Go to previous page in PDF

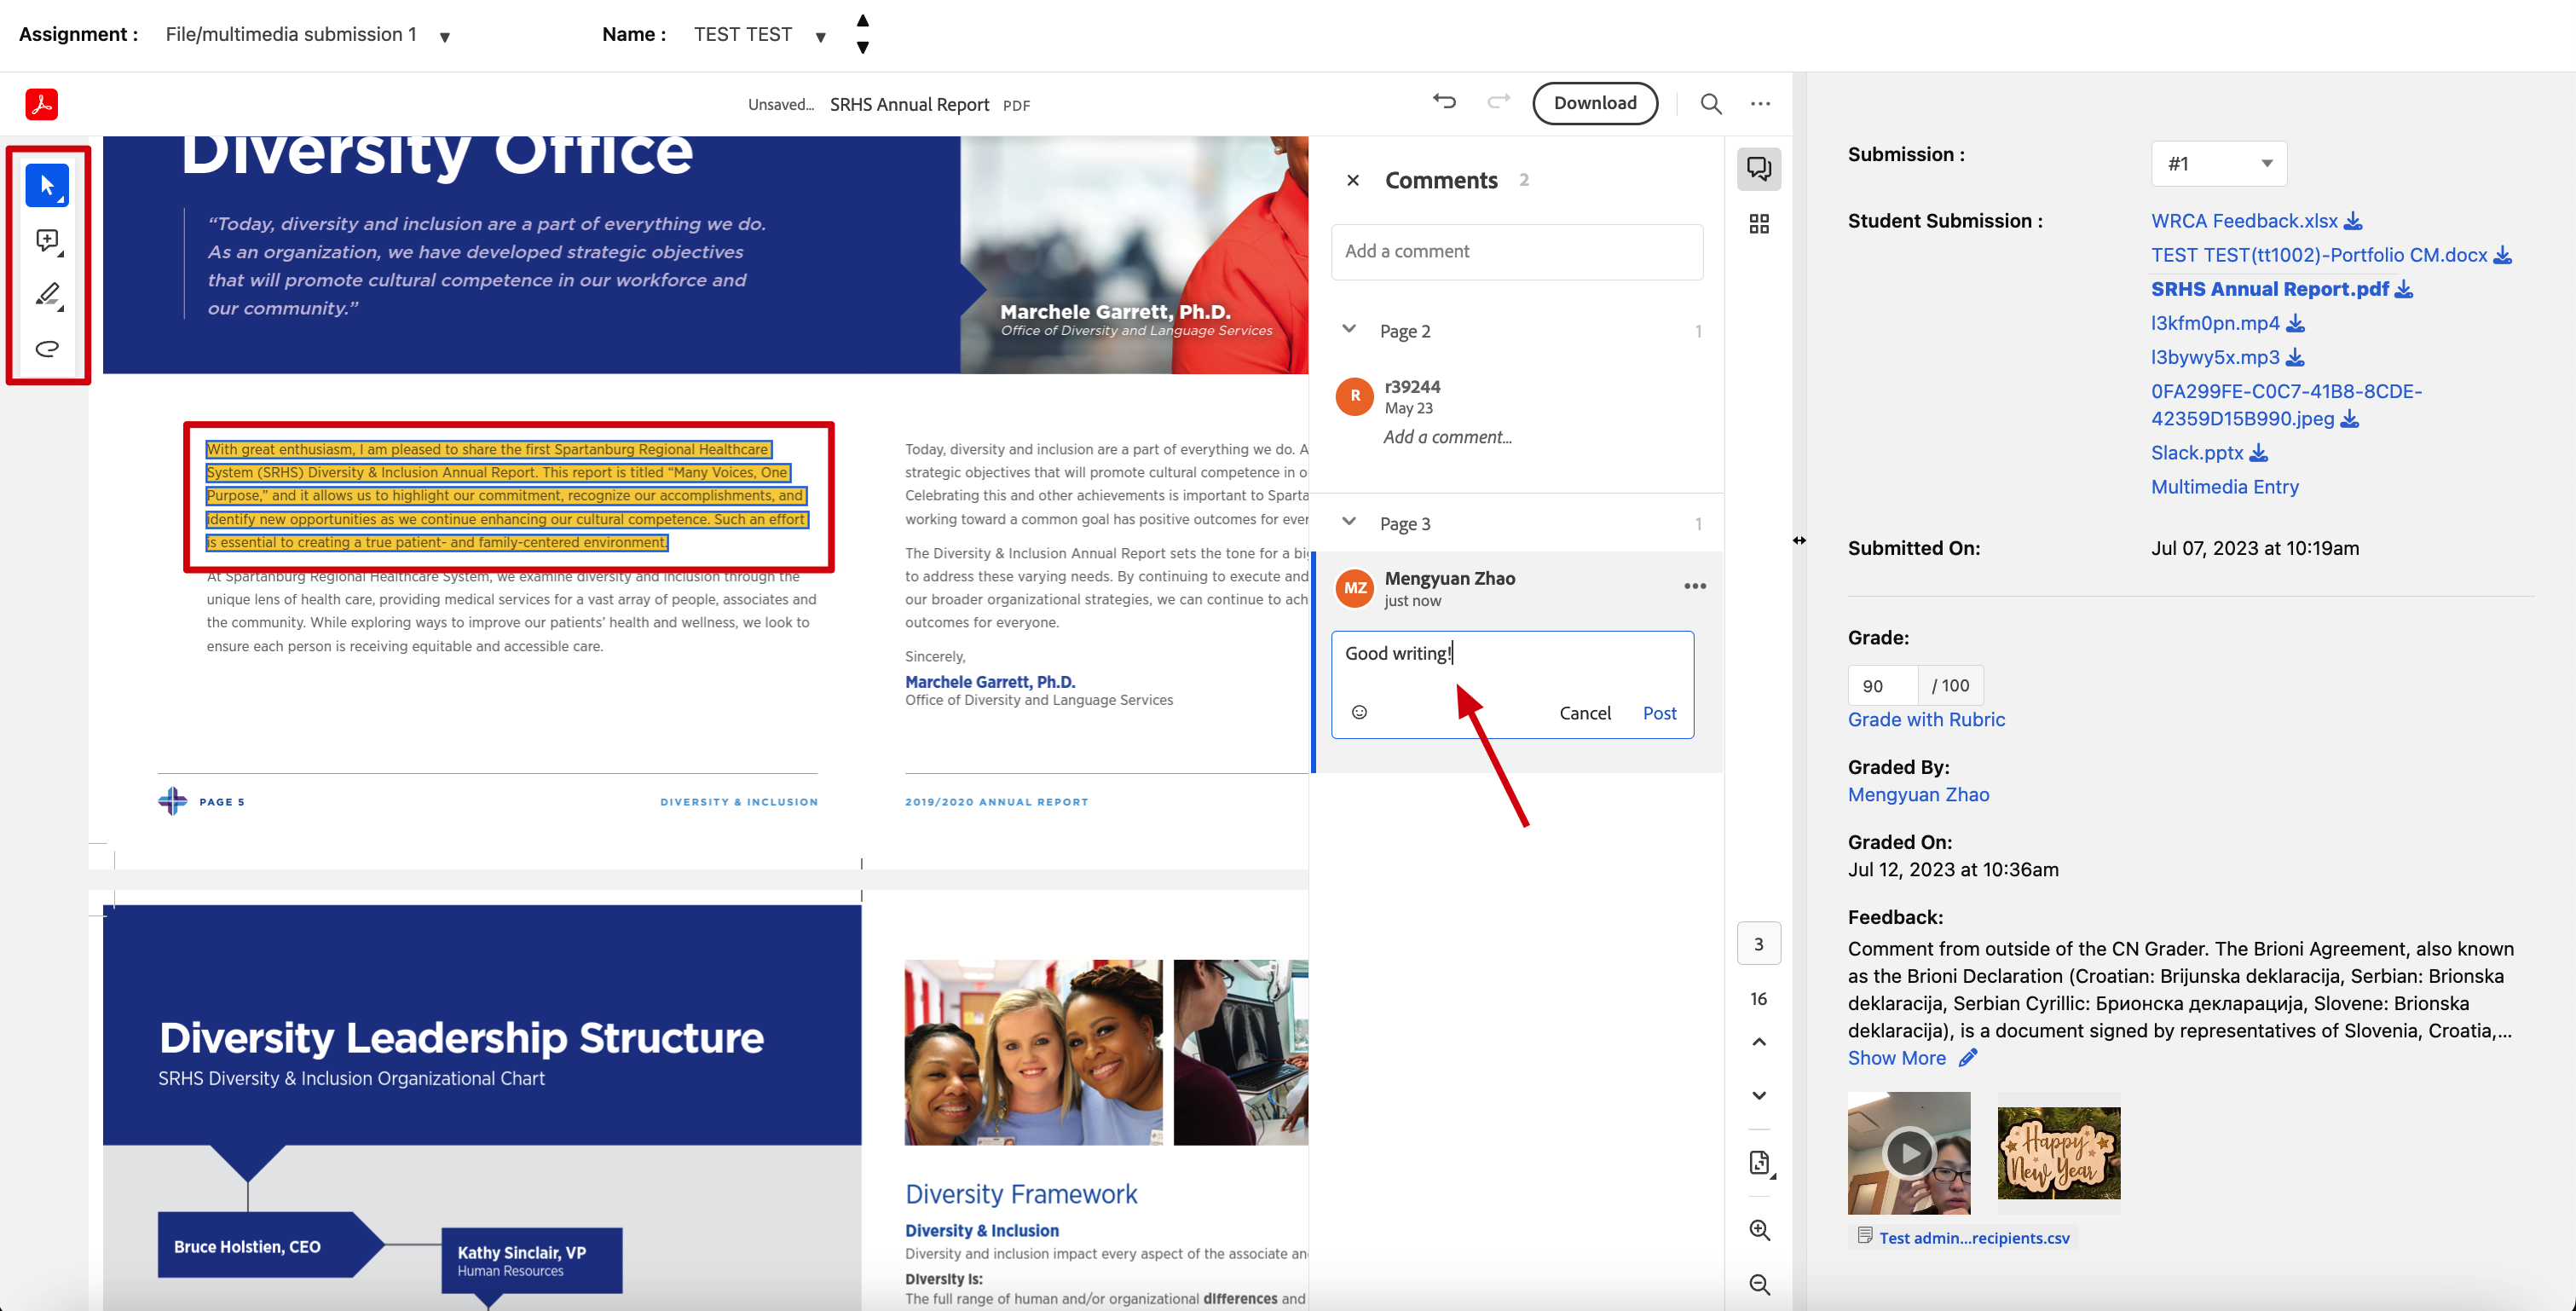tap(1759, 1042)
